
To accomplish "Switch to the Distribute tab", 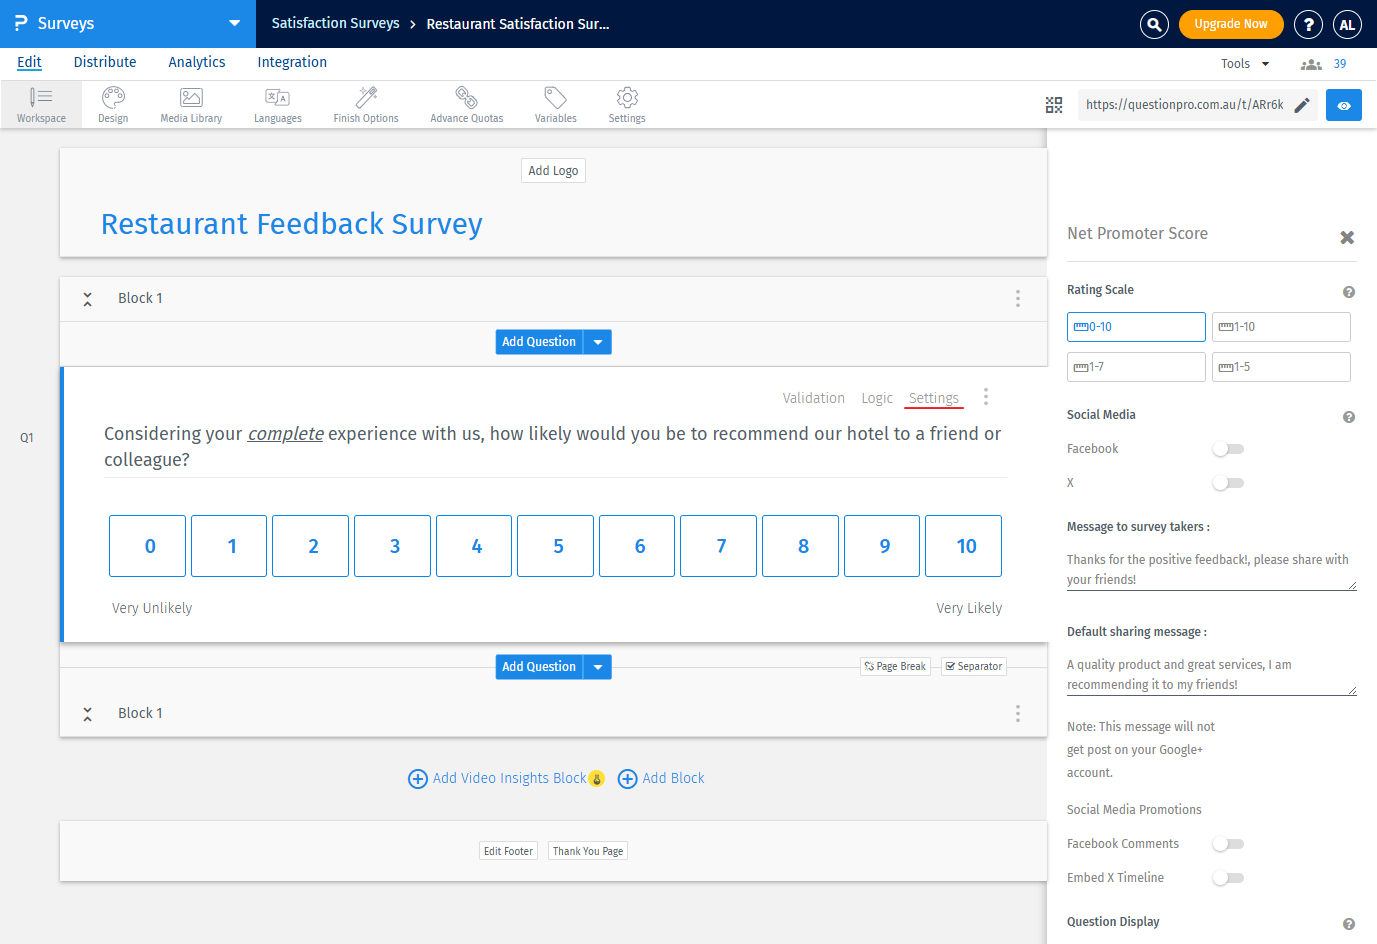I will point(104,62).
